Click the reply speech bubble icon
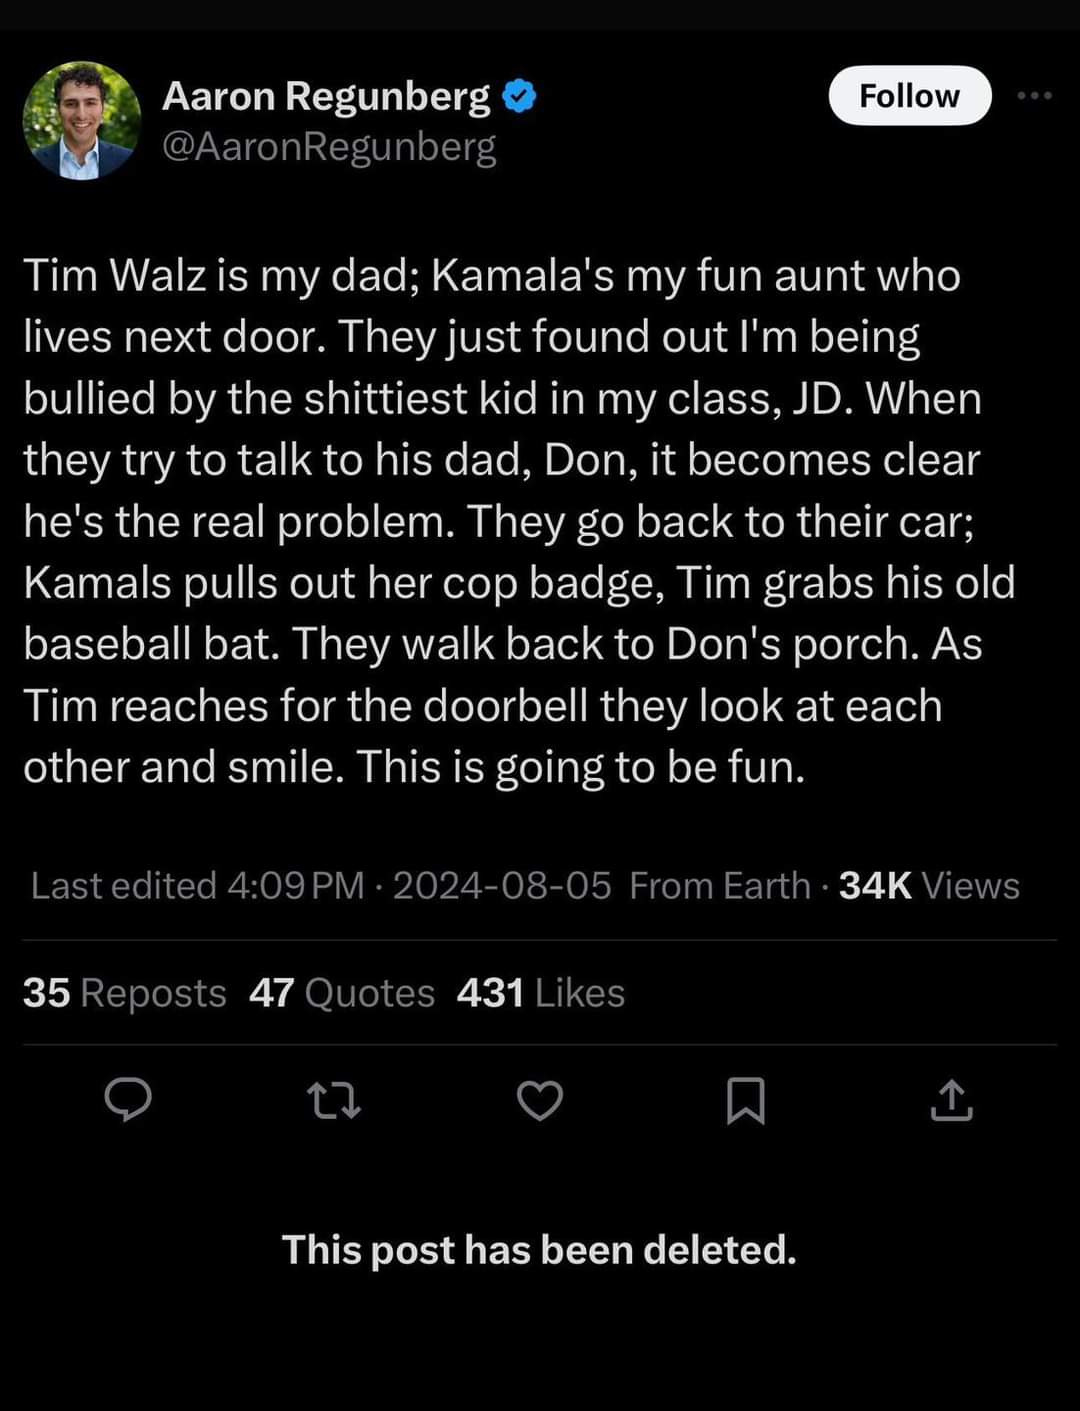 129,1100
